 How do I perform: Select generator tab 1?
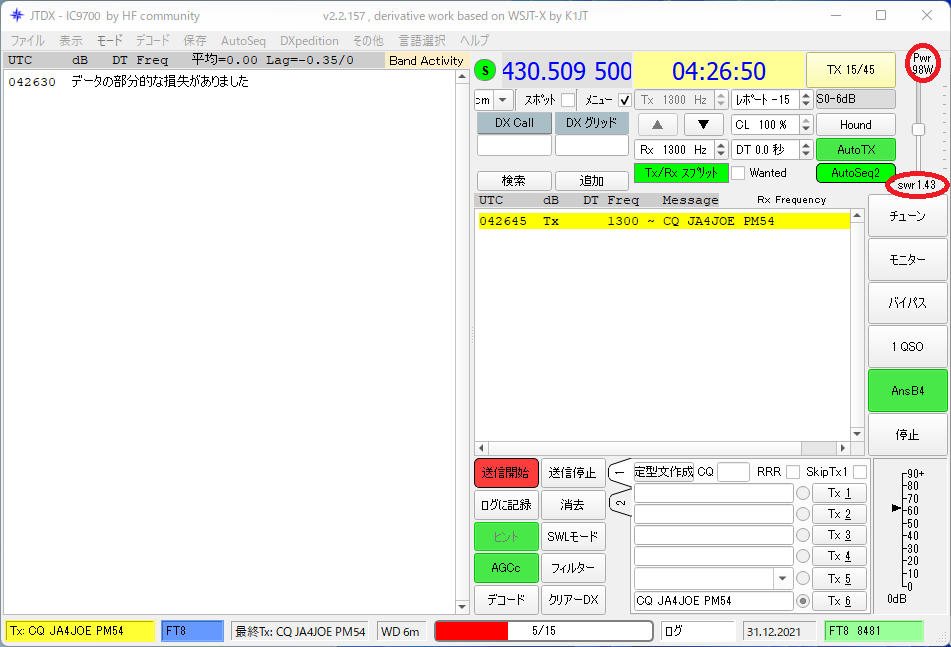point(619,472)
